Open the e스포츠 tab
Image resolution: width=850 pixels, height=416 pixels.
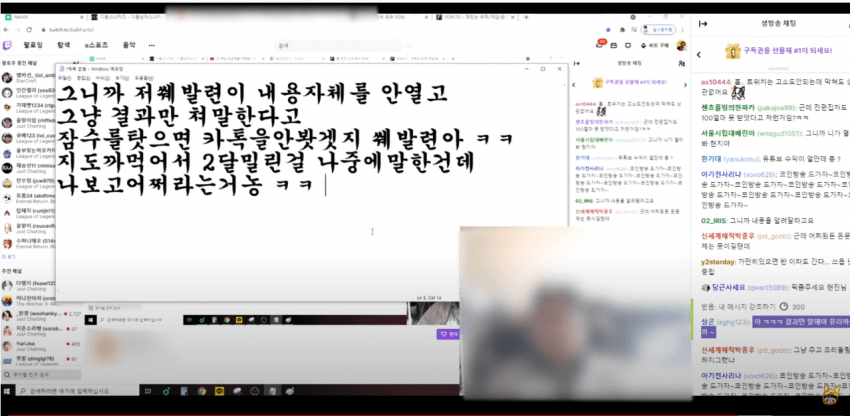click(96, 46)
